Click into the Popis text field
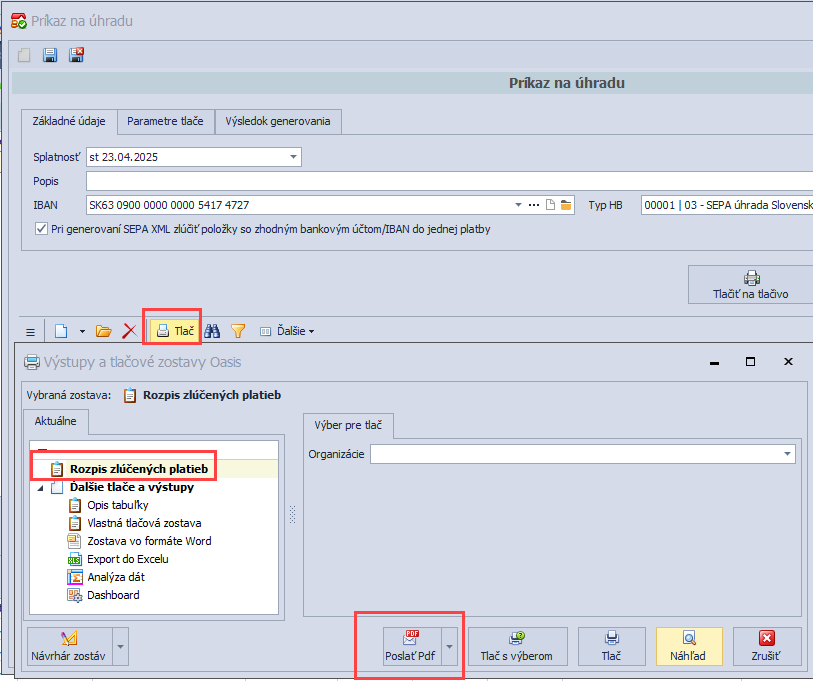This screenshot has width=813, height=681. (448, 181)
